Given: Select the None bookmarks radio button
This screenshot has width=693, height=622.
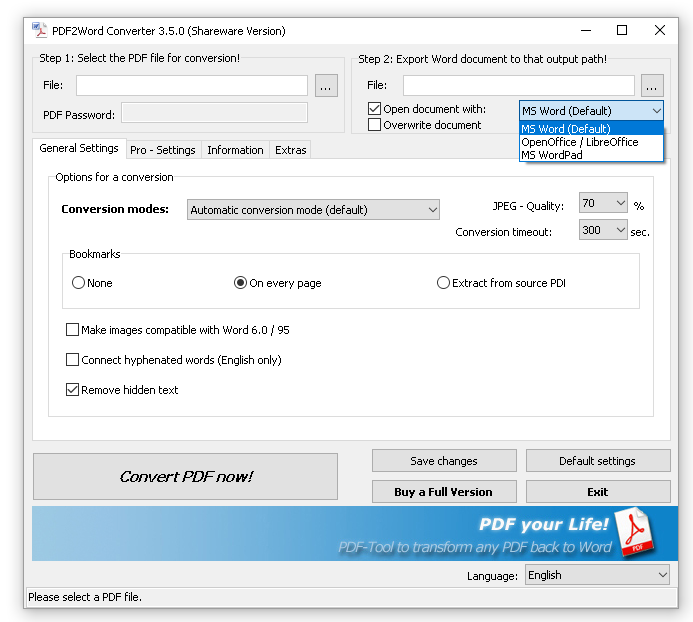Looking at the screenshot, I should coord(78,282).
